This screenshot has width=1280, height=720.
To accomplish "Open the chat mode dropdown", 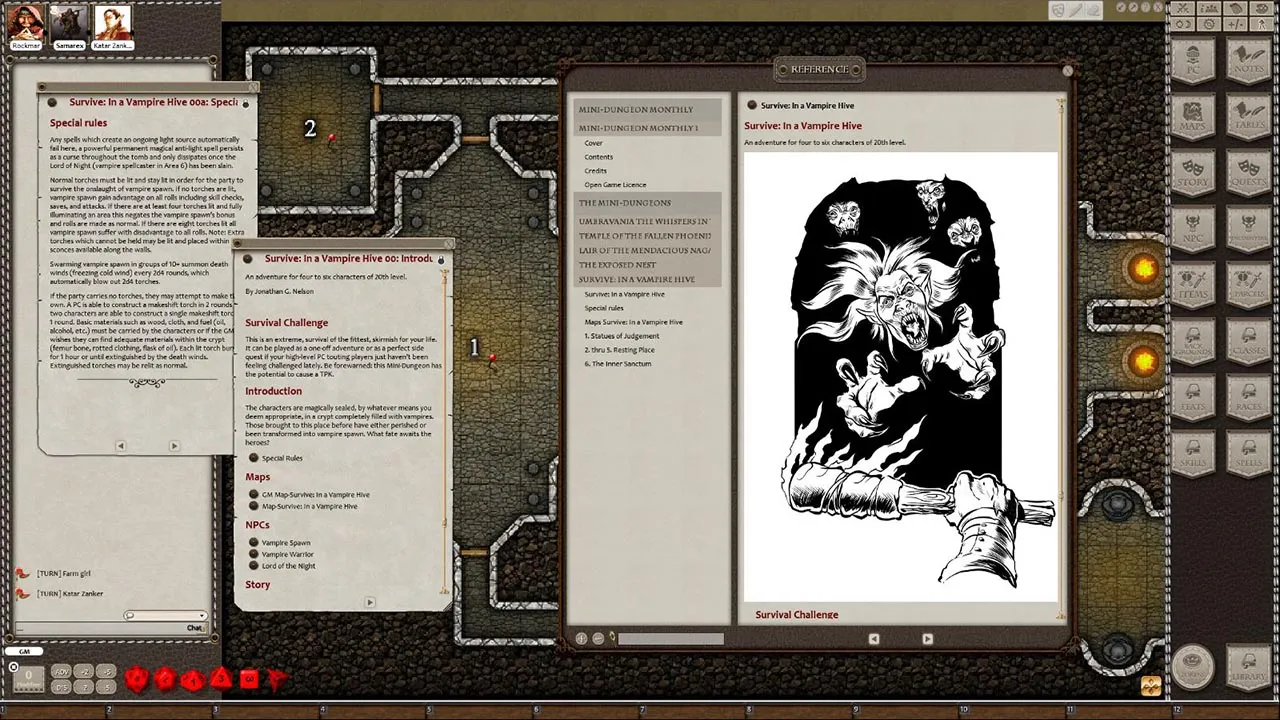I will pyautogui.click(x=202, y=616).
